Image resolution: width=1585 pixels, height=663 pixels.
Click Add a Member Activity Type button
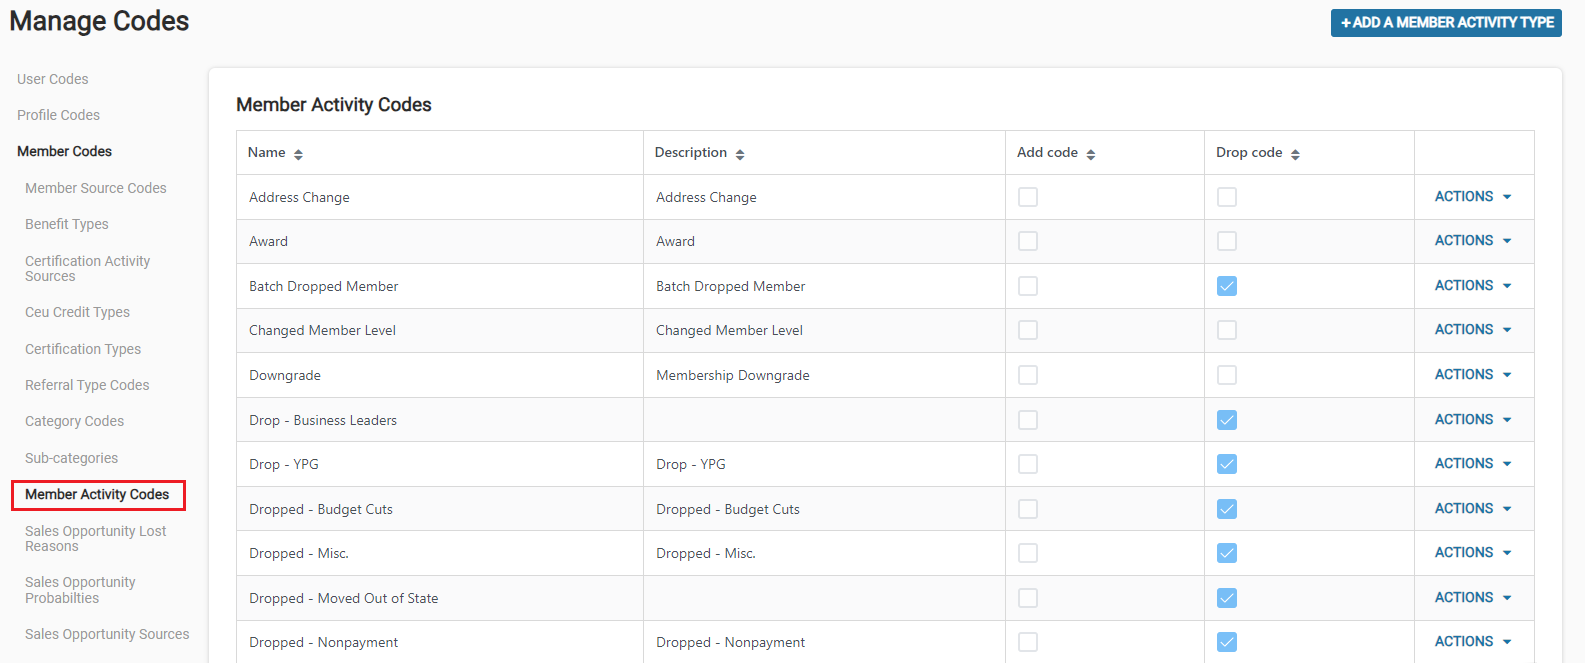(1446, 23)
